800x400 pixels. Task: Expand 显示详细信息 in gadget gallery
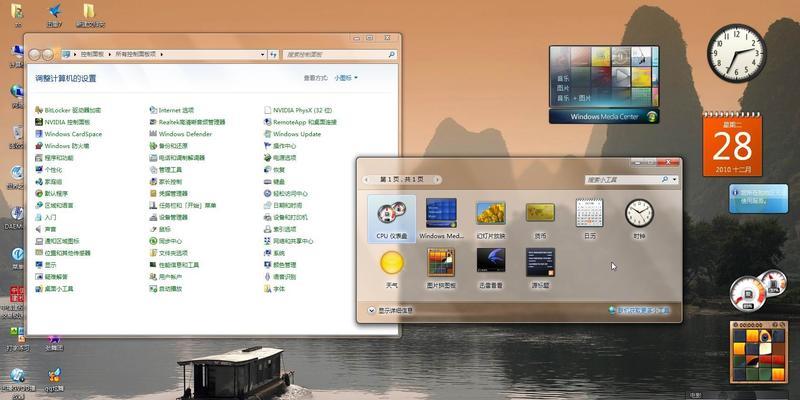tap(390, 310)
